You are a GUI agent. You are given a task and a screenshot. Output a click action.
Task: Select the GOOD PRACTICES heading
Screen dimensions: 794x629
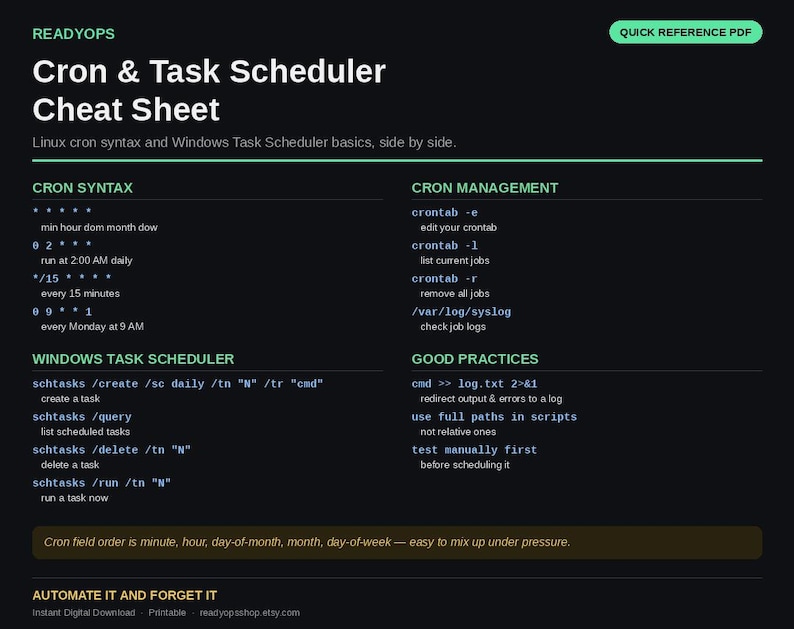[475, 359]
